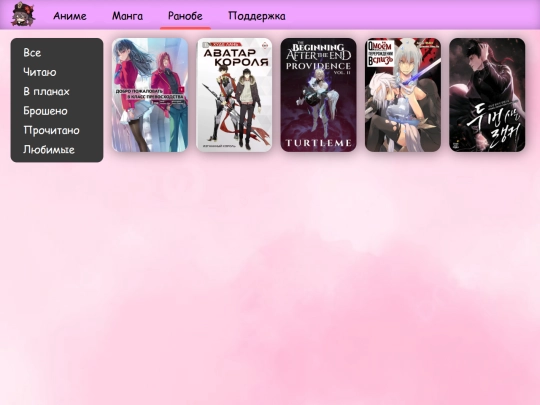Select the Ранобе tab
Image resolution: width=540 pixels, height=405 pixels.
point(185,16)
